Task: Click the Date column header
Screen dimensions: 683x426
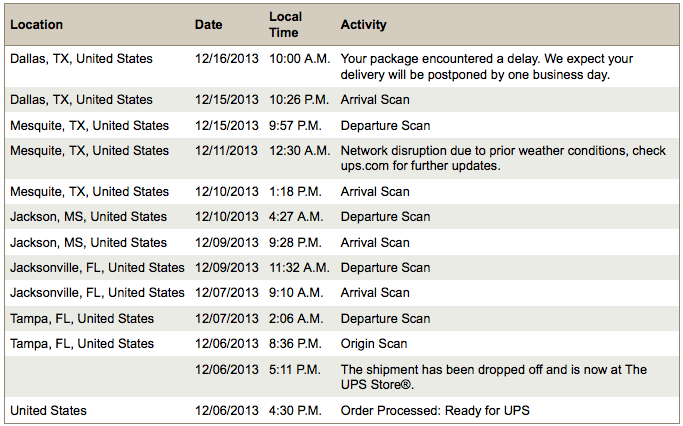Action: [208, 24]
